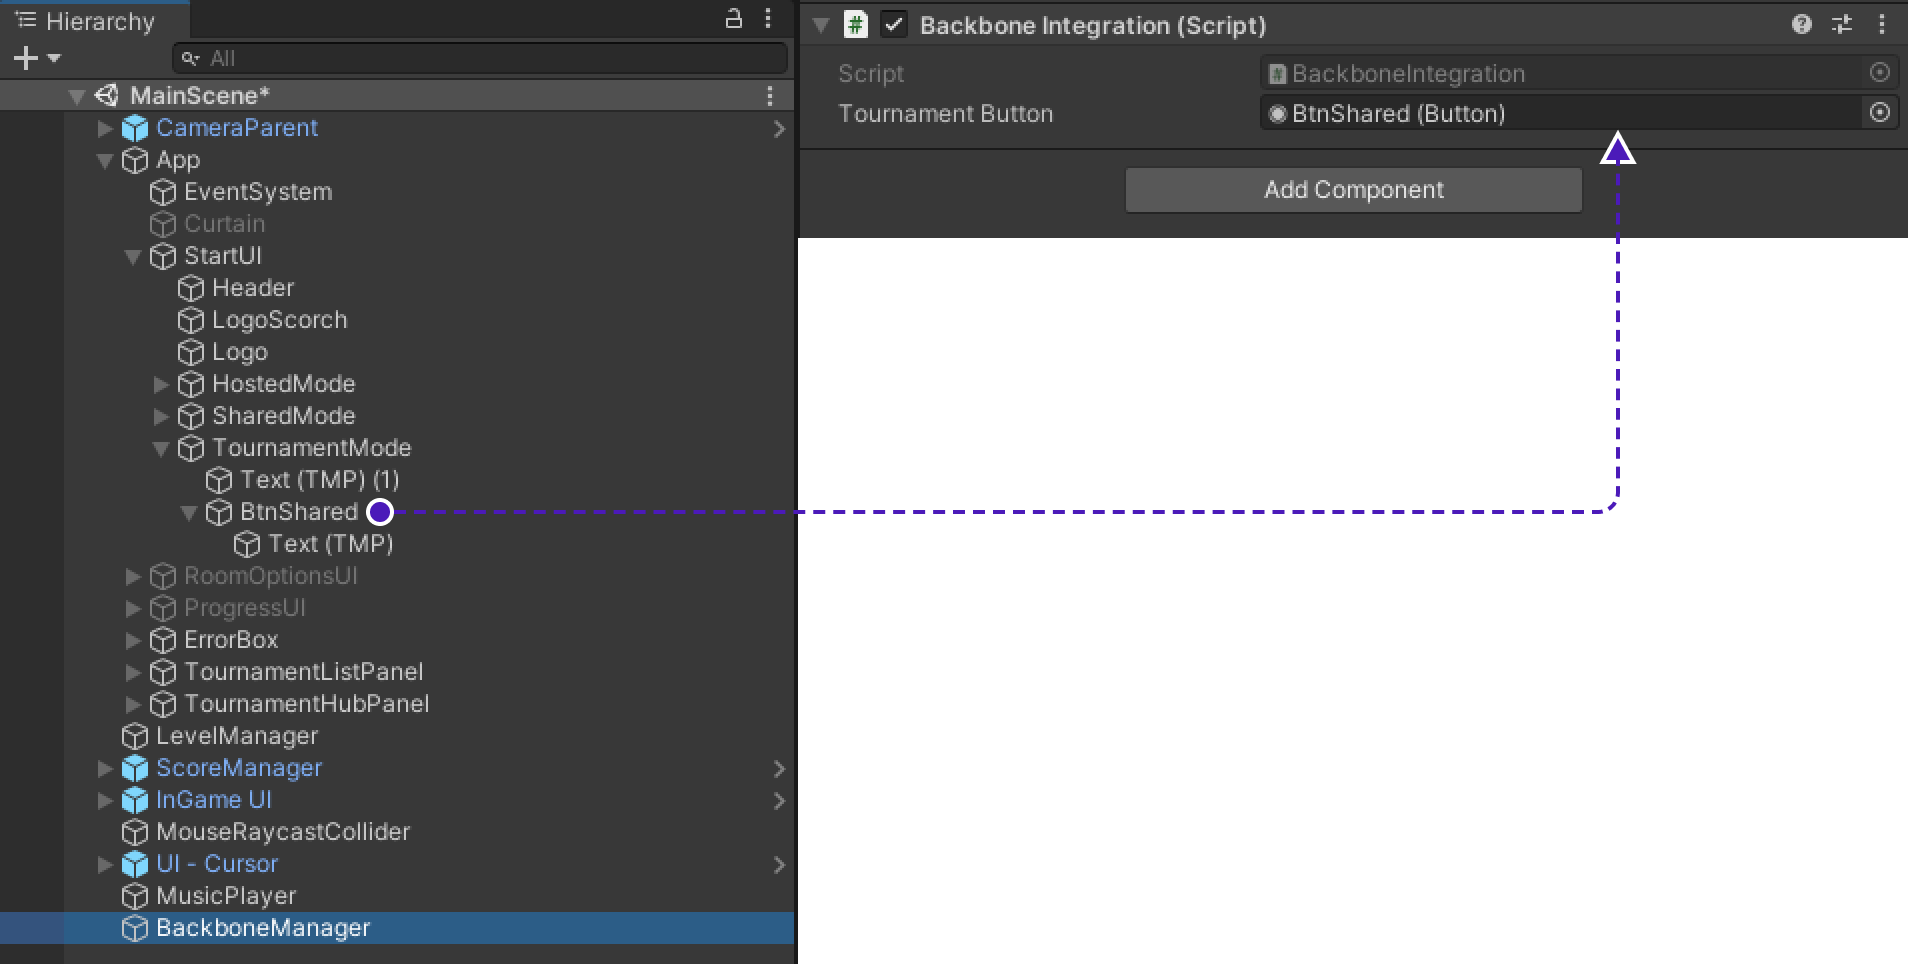Click object picker for Tournament Button field
1908x964 pixels.
tap(1879, 113)
